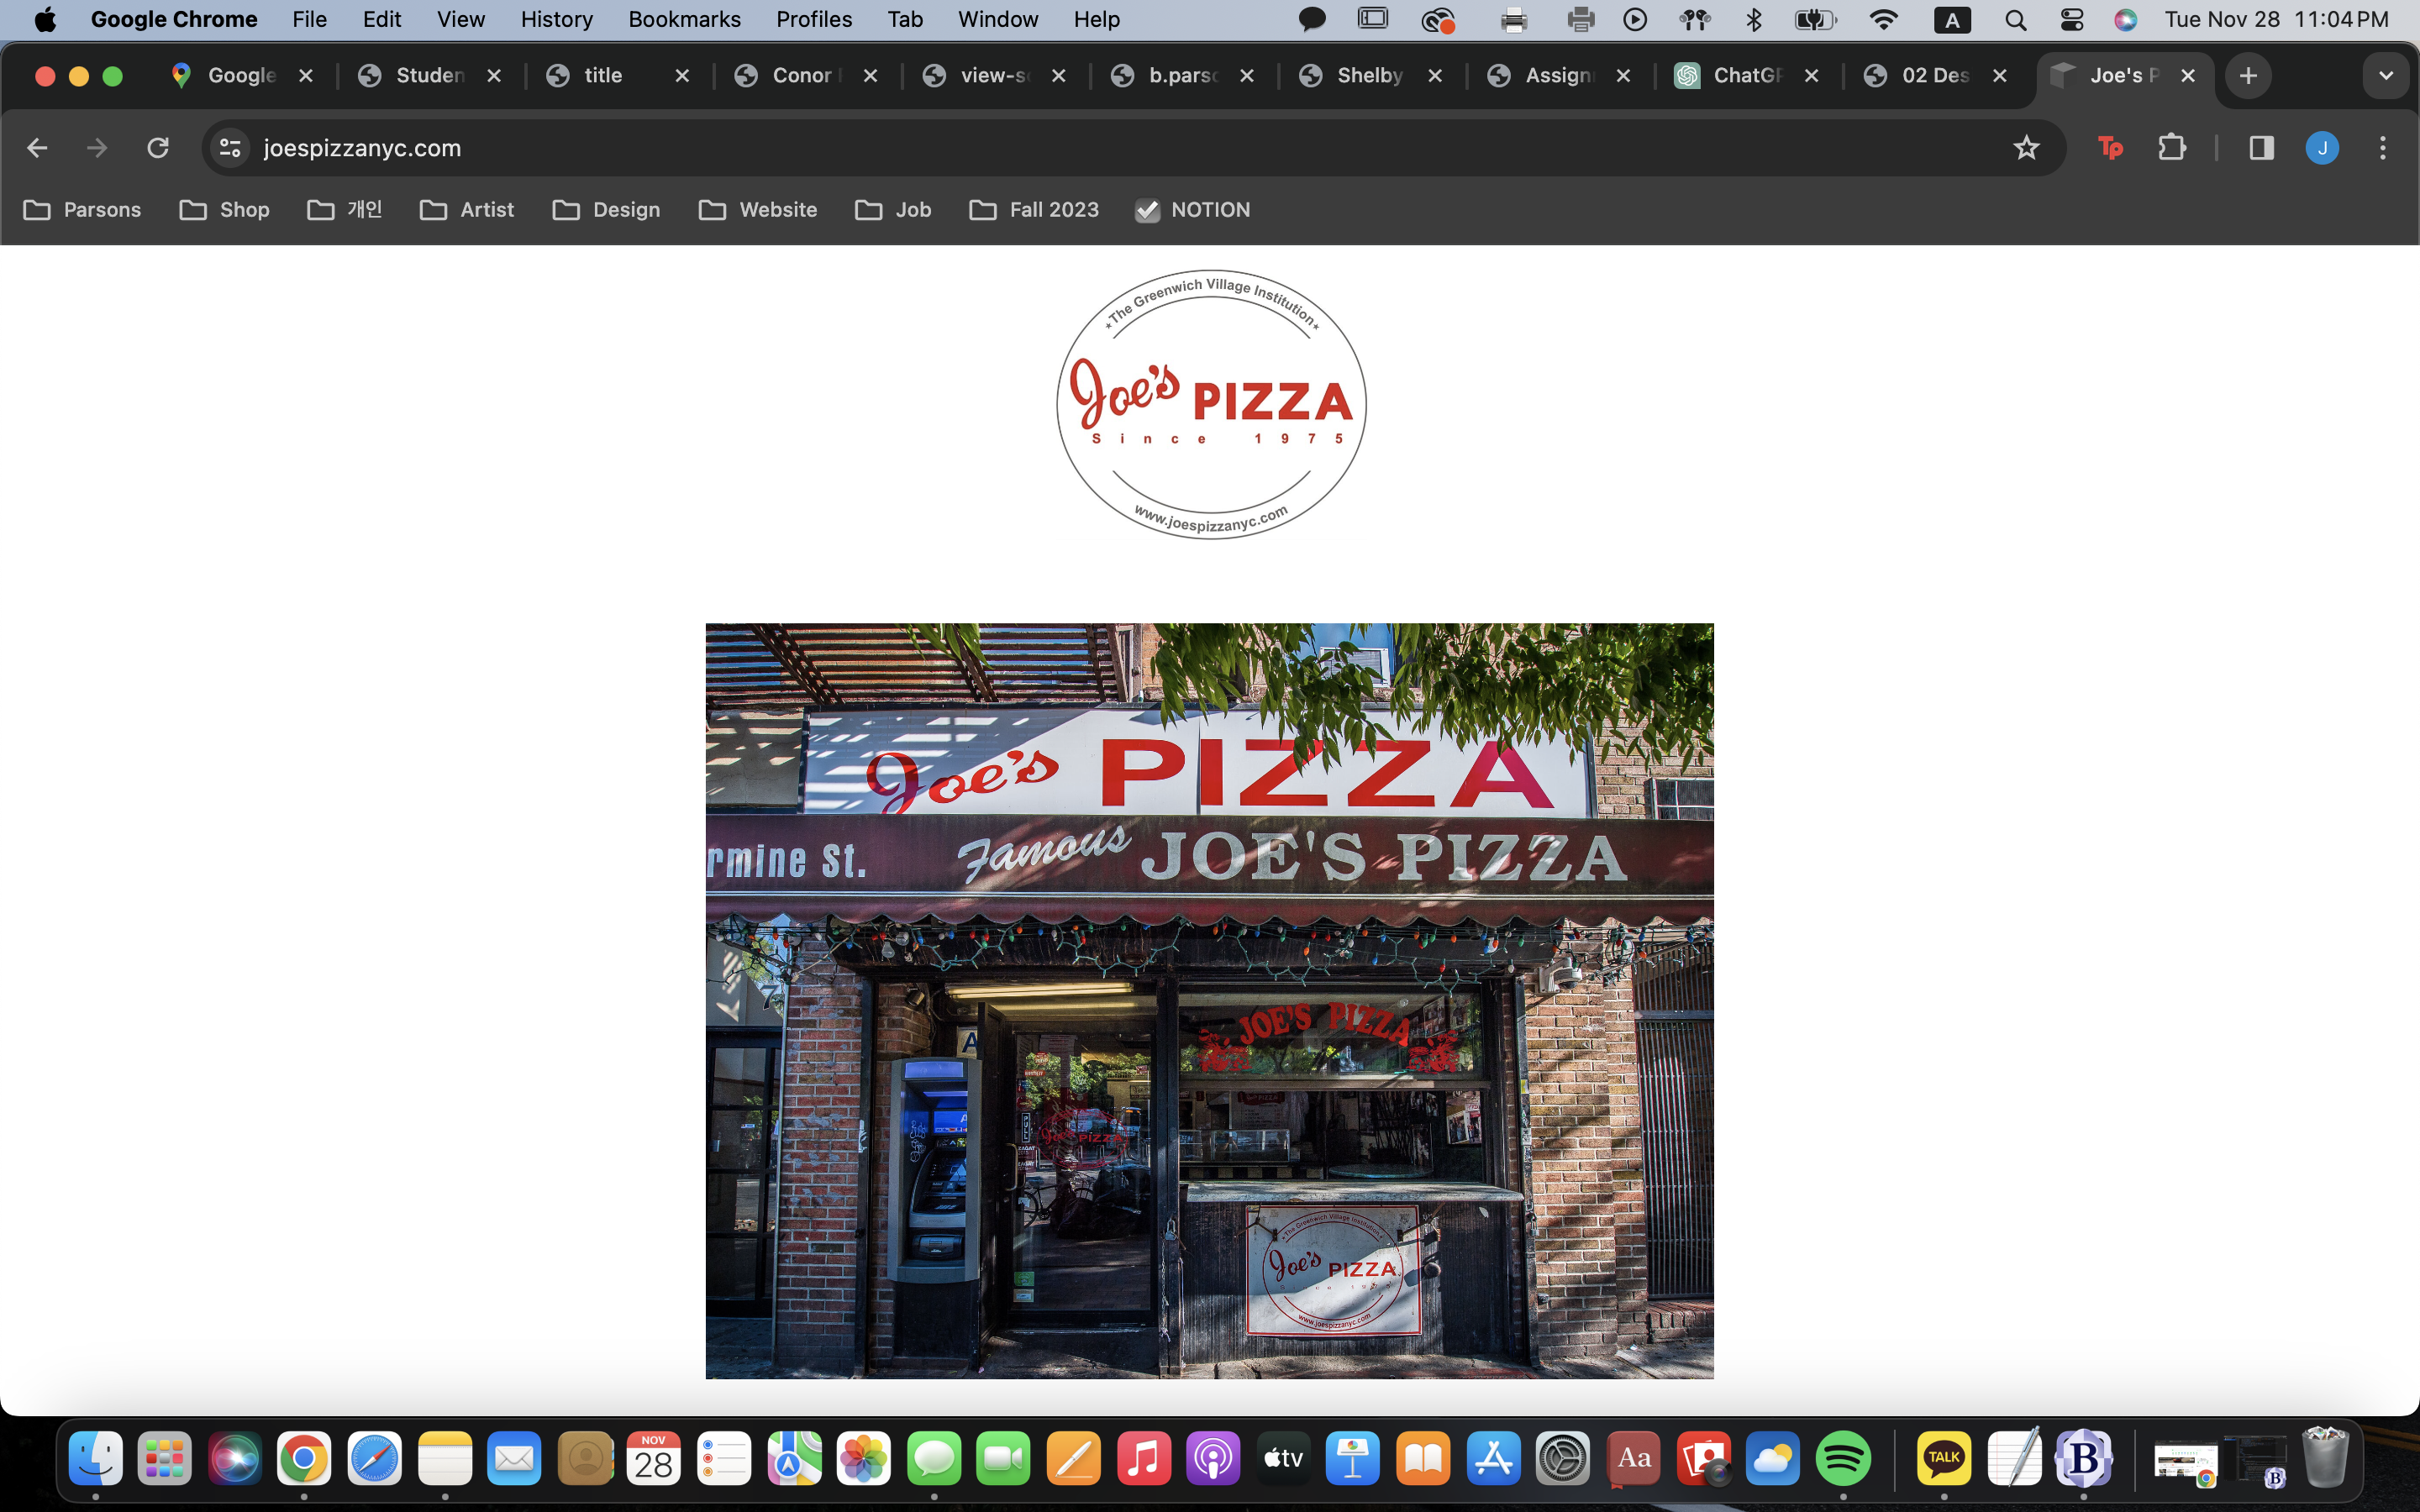Image resolution: width=2420 pixels, height=1512 pixels.
Task: Open Safari from the Dock
Action: pyautogui.click(x=375, y=1459)
